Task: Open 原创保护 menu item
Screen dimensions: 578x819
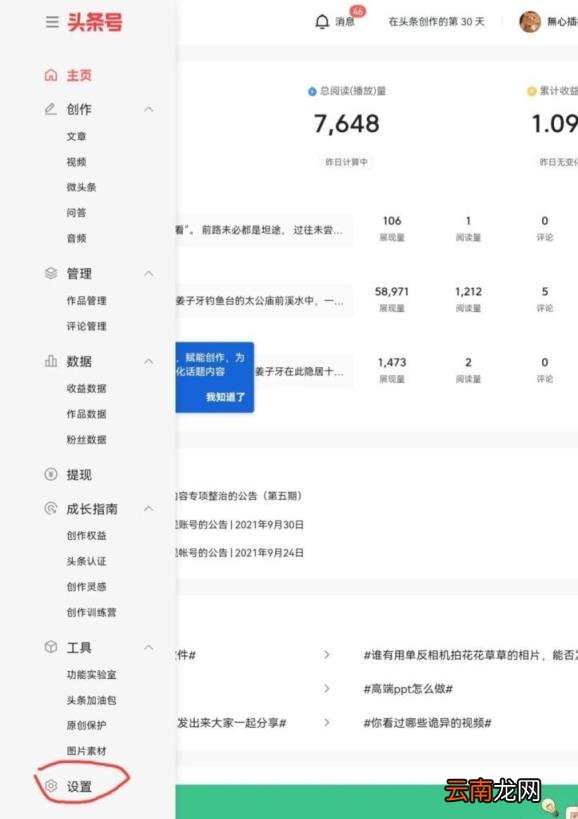Action: click(x=86, y=726)
